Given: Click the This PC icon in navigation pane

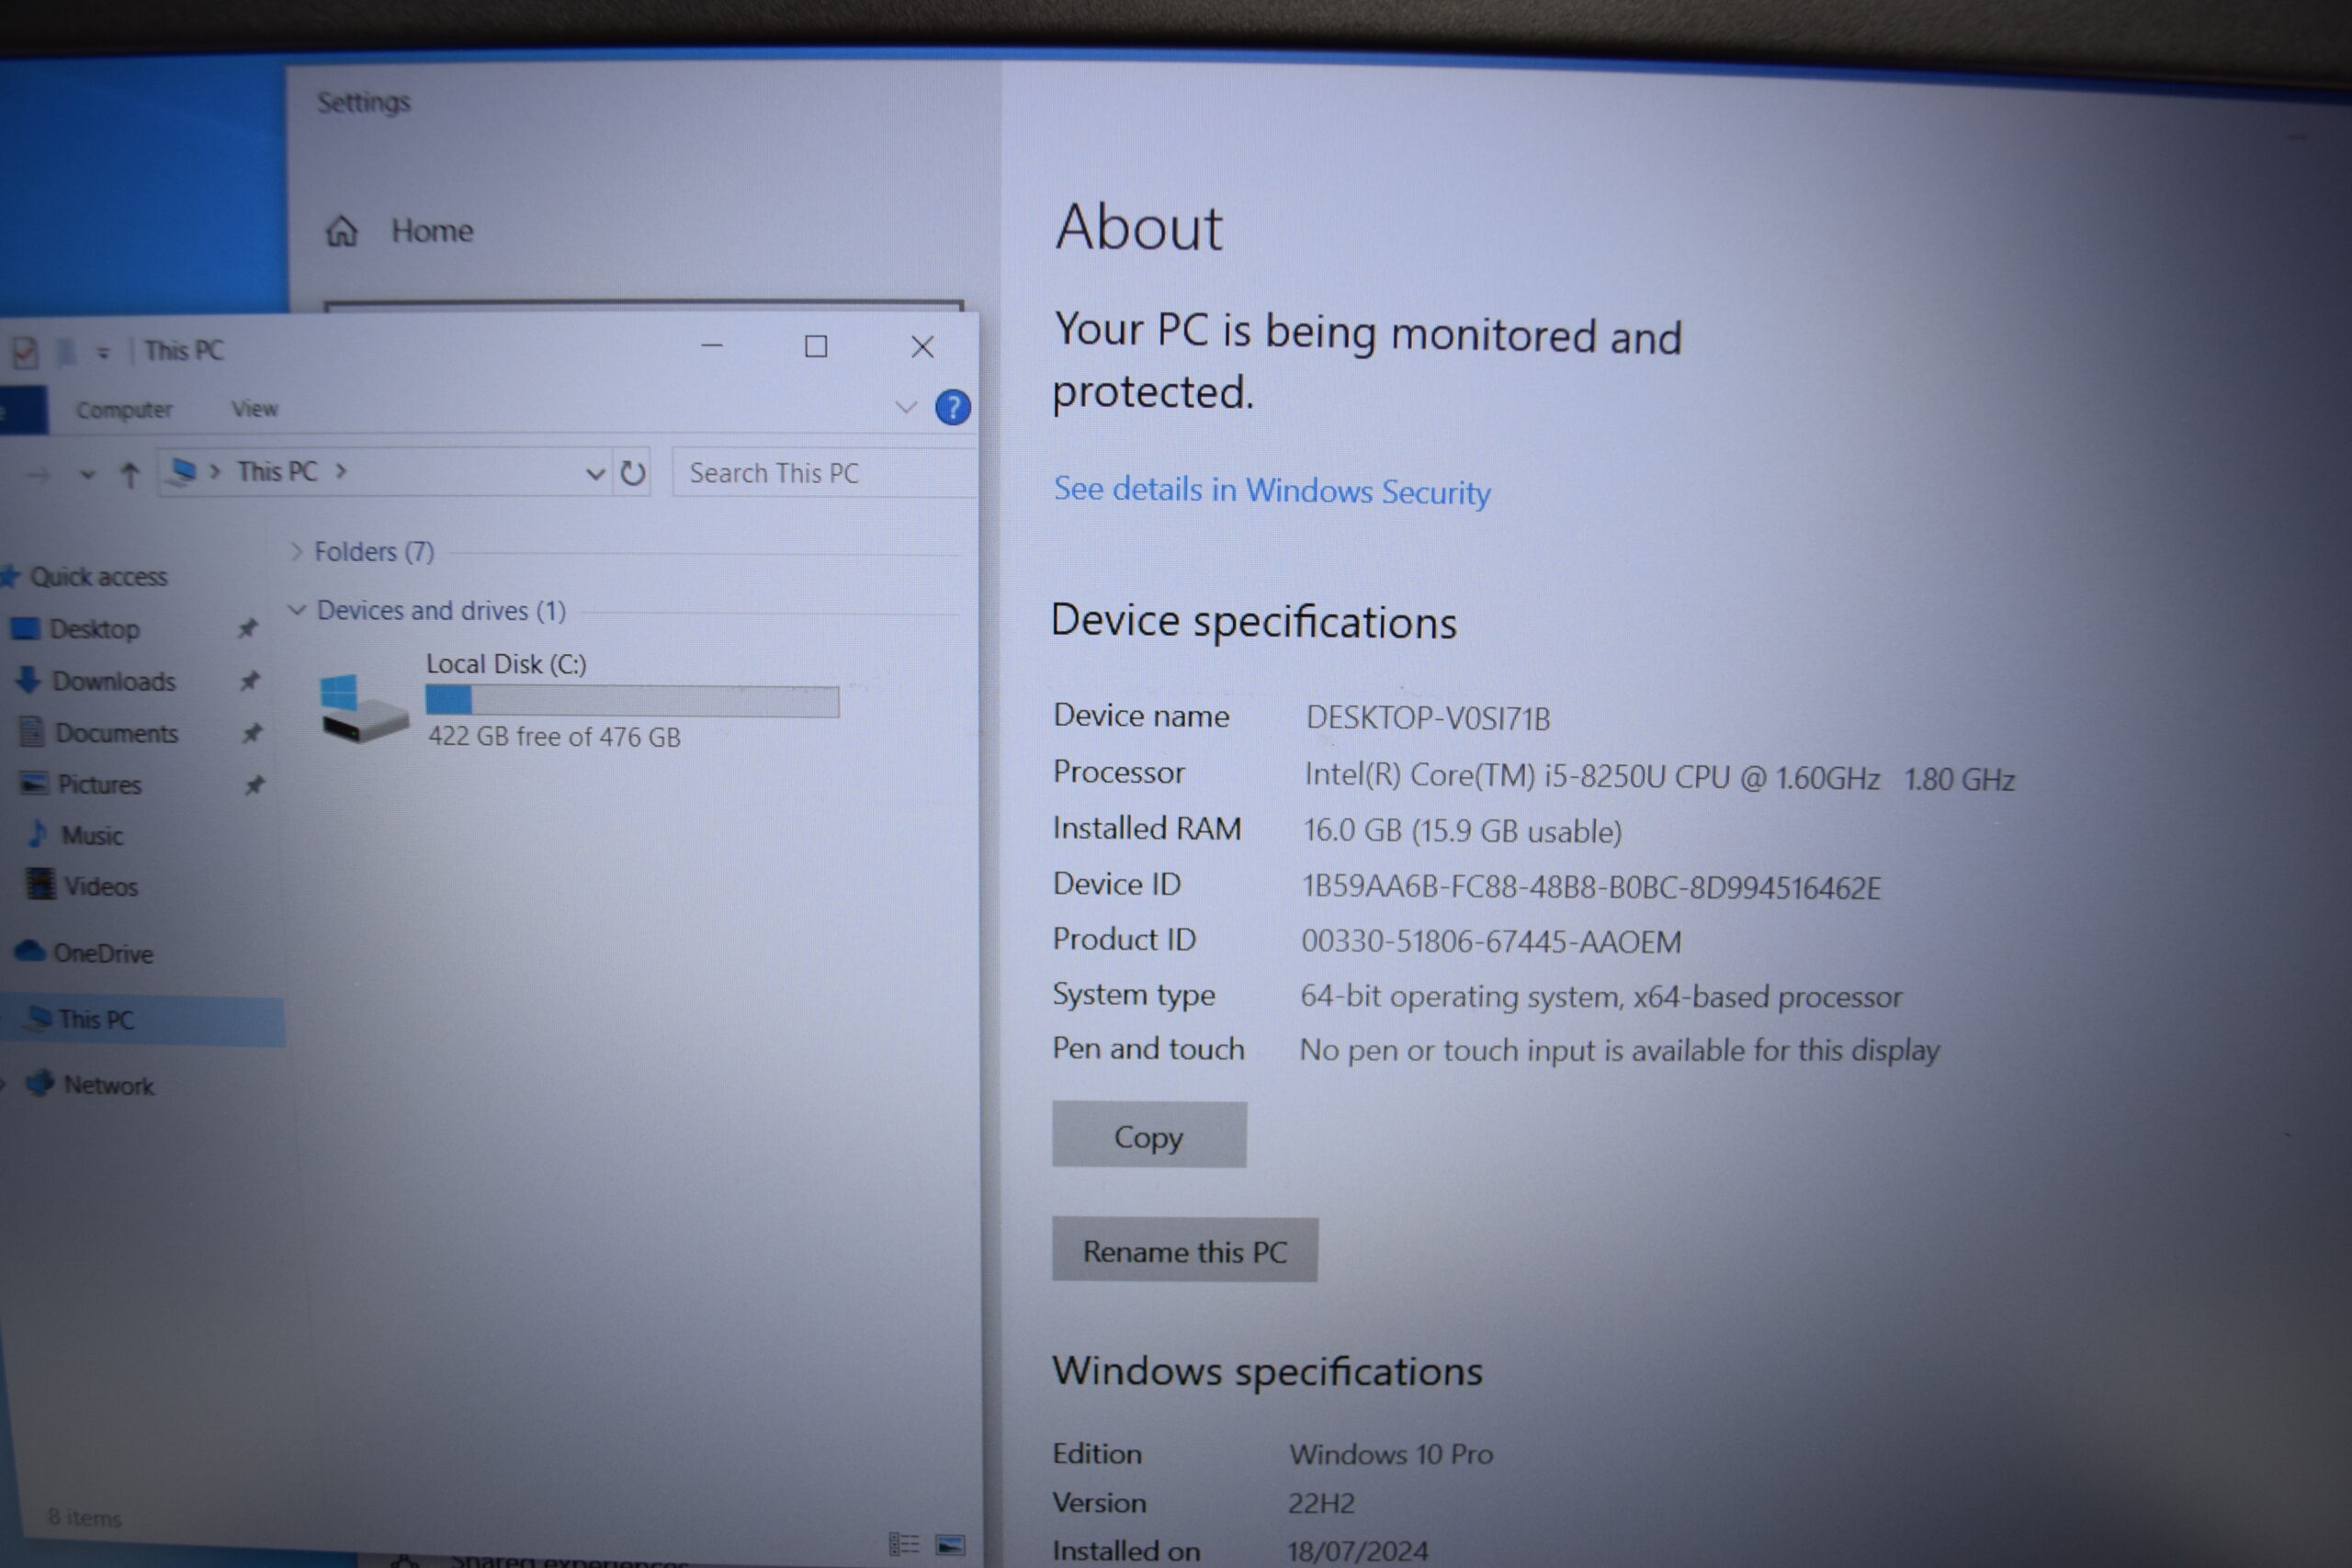Looking at the screenshot, I should click(39, 1018).
